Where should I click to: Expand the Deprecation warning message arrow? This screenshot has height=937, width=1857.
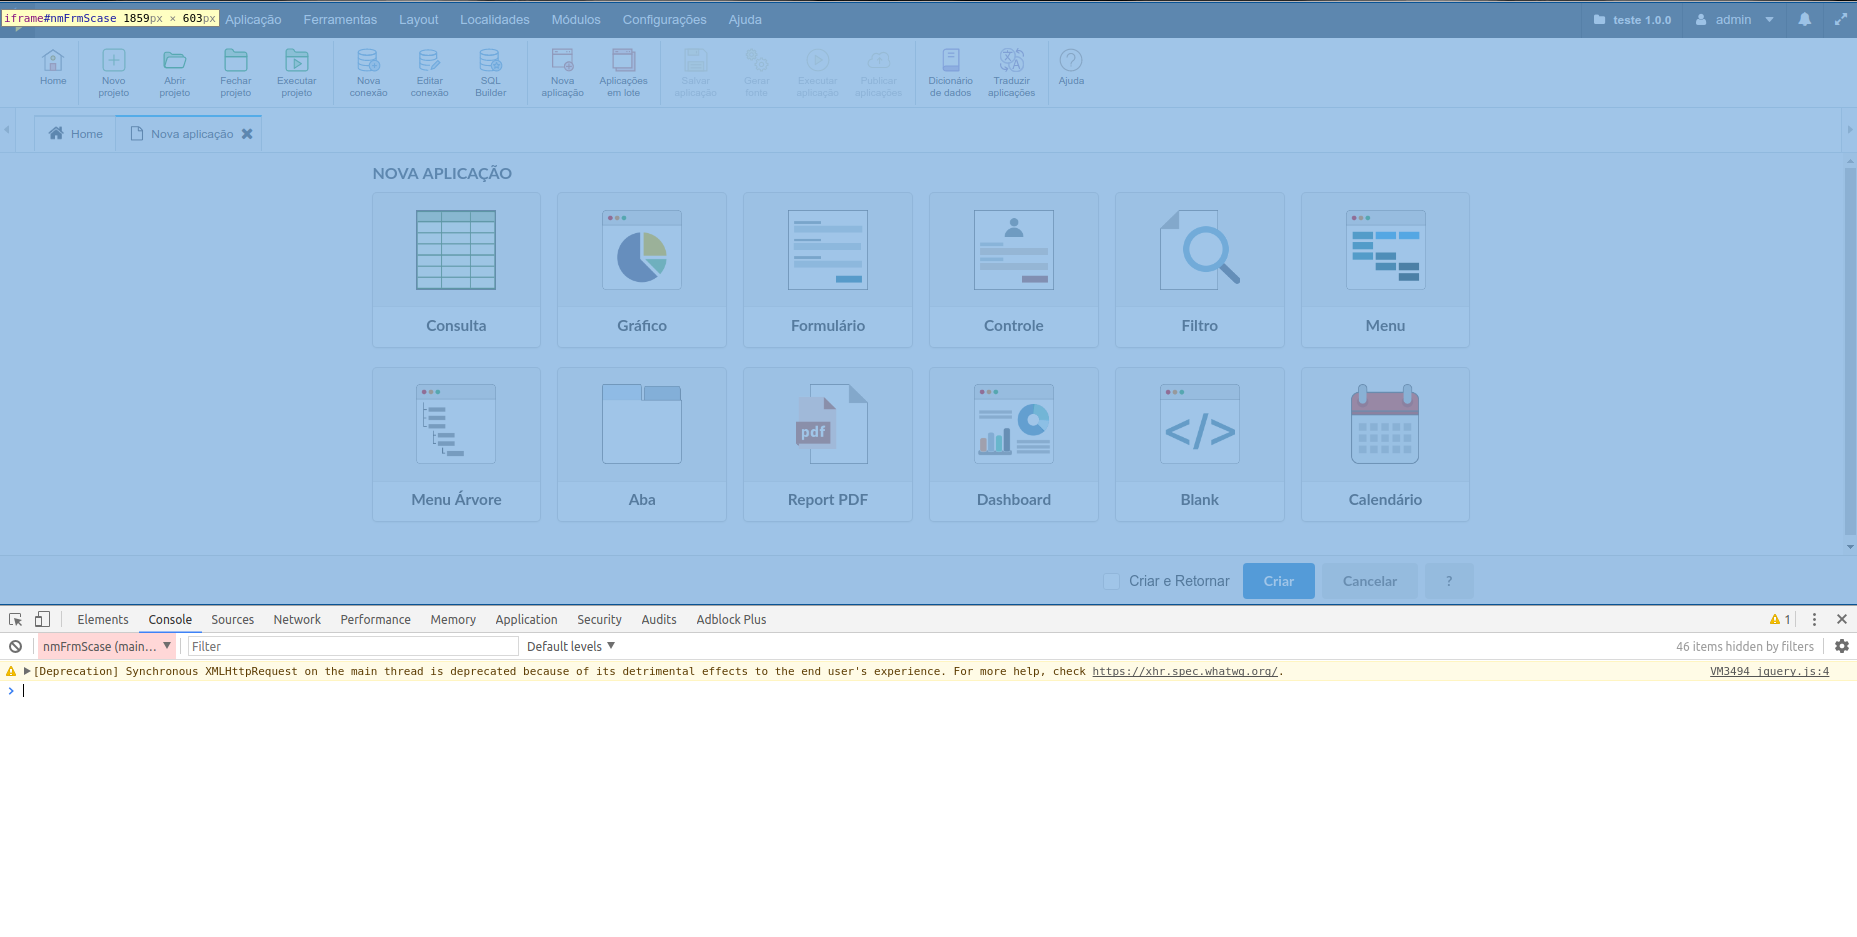[27, 671]
